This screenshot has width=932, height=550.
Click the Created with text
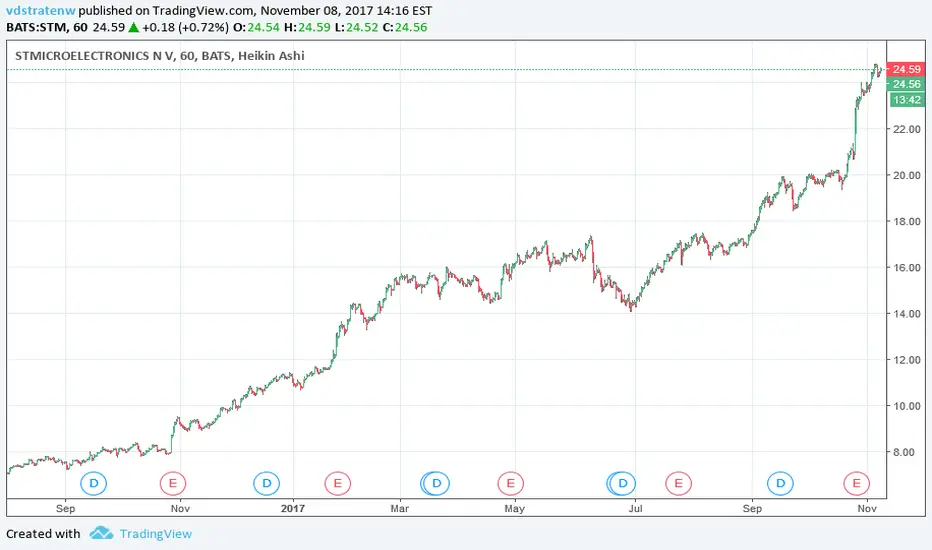(43, 534)
